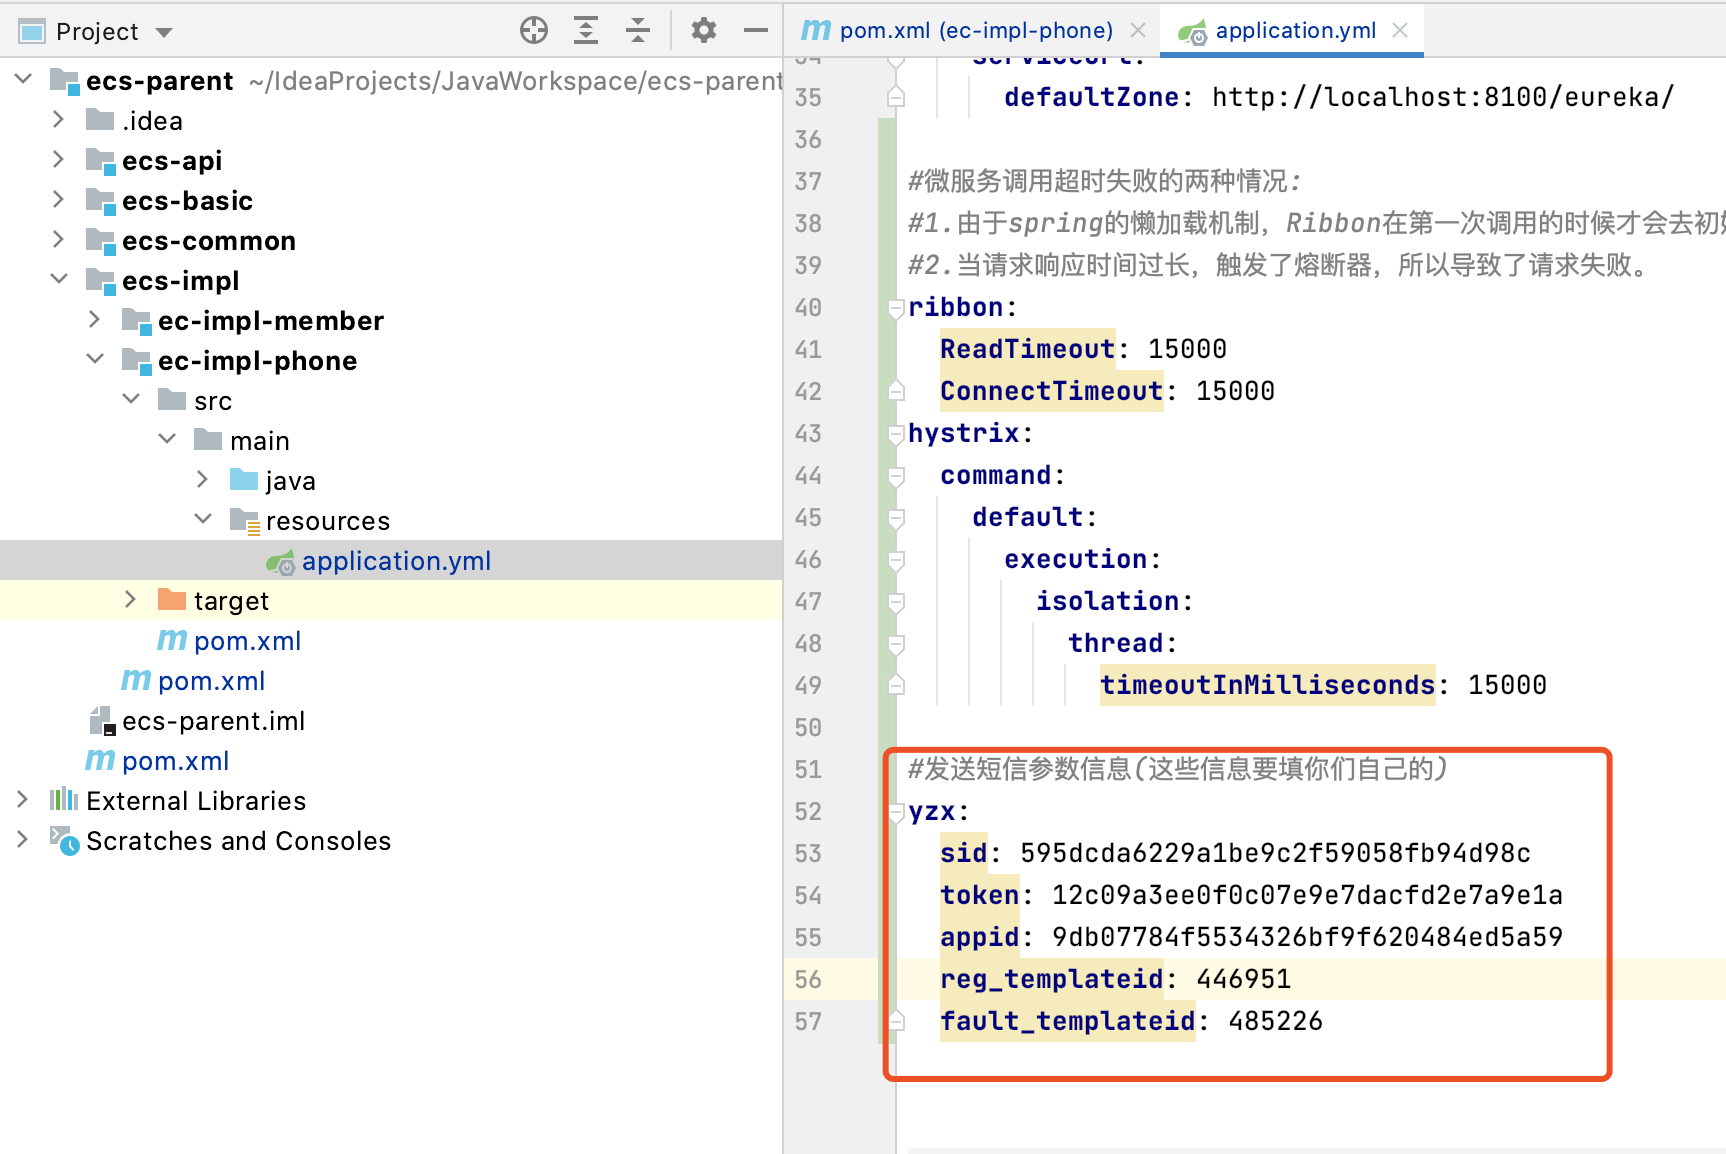
Task: Fold the isolation block at line 47
Action: 896,602
